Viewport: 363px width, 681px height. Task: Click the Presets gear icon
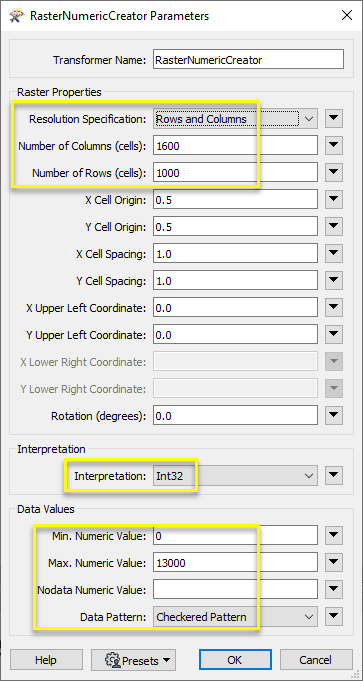tap(113, 660)
